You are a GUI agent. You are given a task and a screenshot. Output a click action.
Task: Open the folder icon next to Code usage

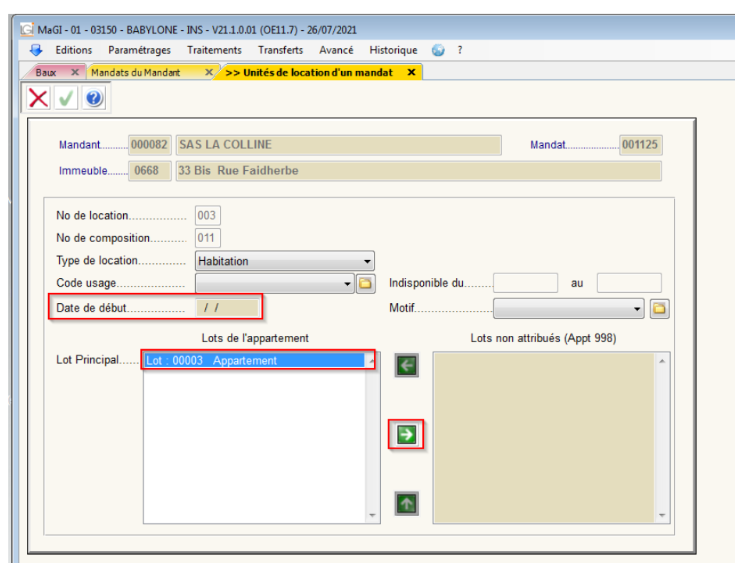point(366,284)
